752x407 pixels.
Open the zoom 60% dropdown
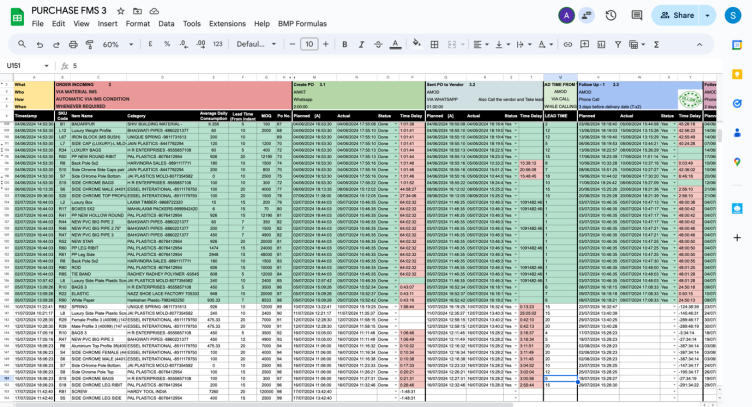pyautogui.click(x=118, y=44)
